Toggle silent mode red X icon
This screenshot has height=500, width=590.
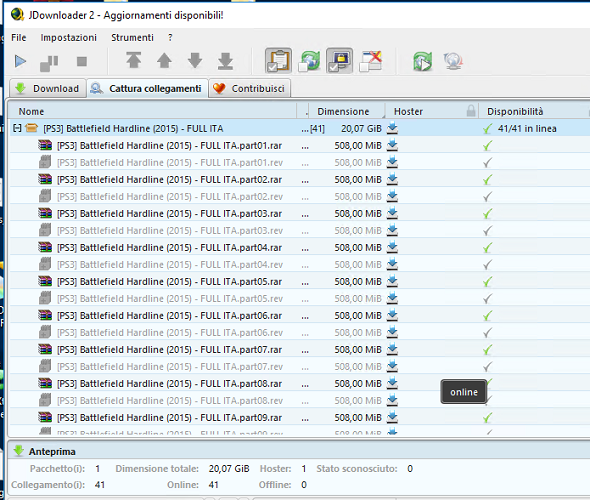[371, 61]
